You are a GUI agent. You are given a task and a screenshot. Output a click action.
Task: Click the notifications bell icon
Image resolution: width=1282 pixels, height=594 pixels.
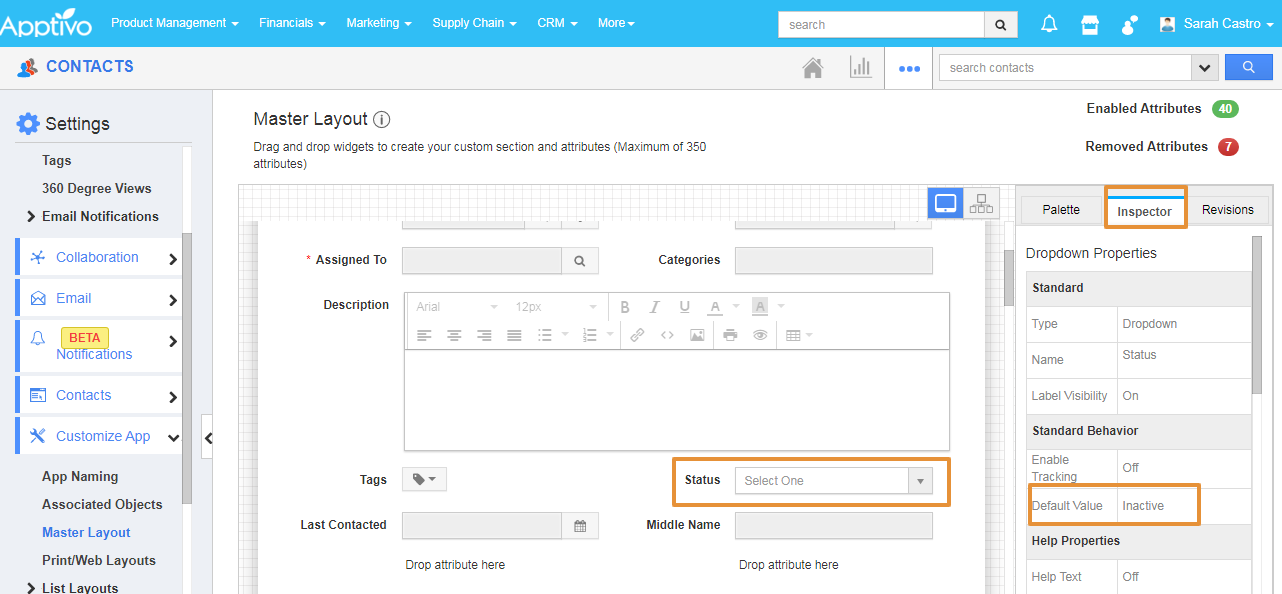point(1049,24)
